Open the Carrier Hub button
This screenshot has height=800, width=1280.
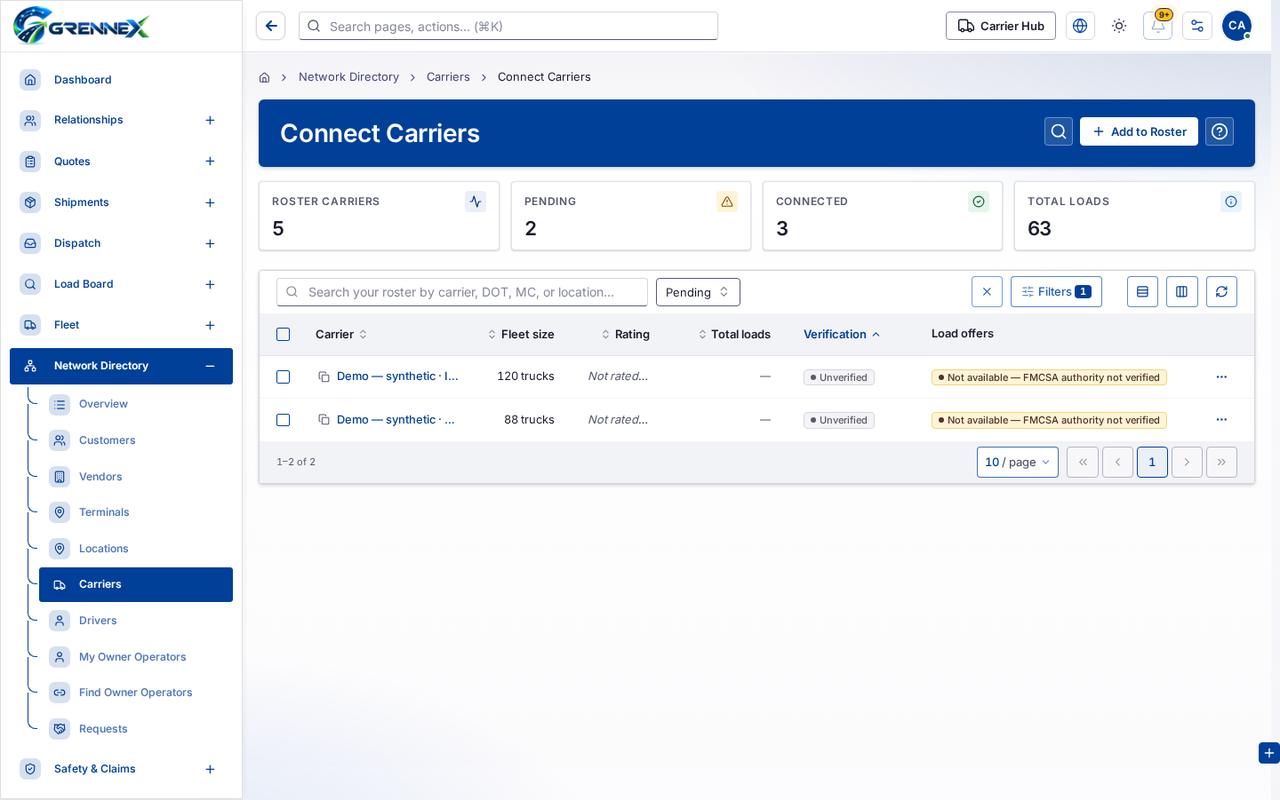[x=1000, y=26]
